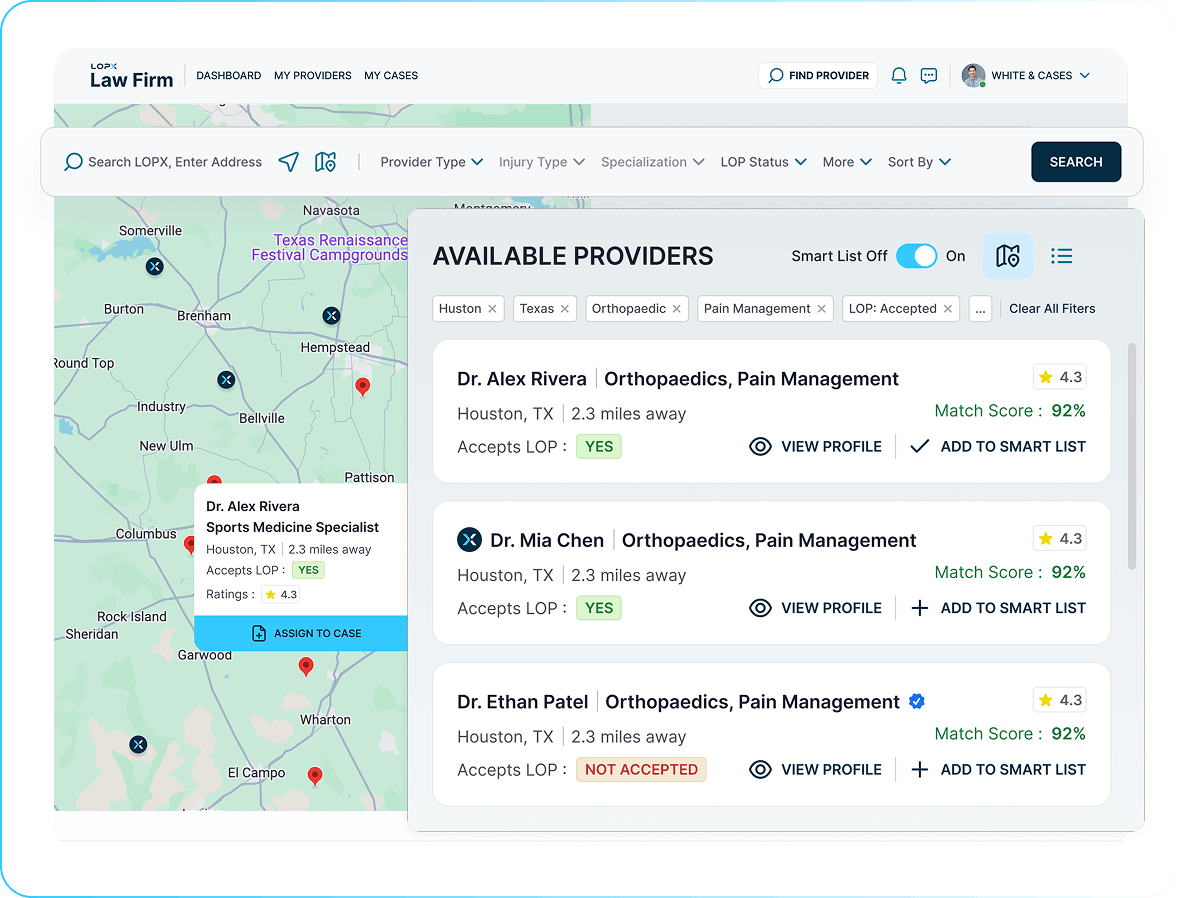The width and height of the screenshot is (1184, 898).
Task: Assign Dr. Alex Rivera to case
Action: pos(301,633)
